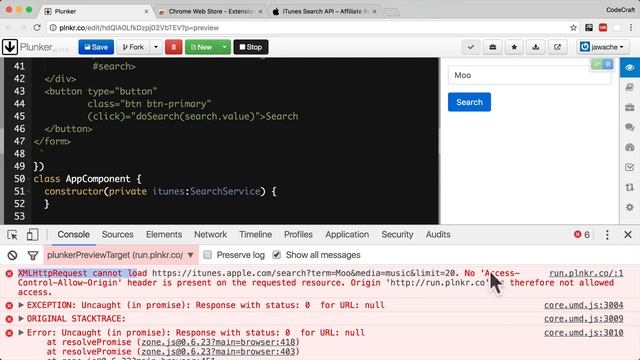This screenshot has width=640, height=360.
Task: Open the Fork dropdown arrow
Action: pos(156,47)
